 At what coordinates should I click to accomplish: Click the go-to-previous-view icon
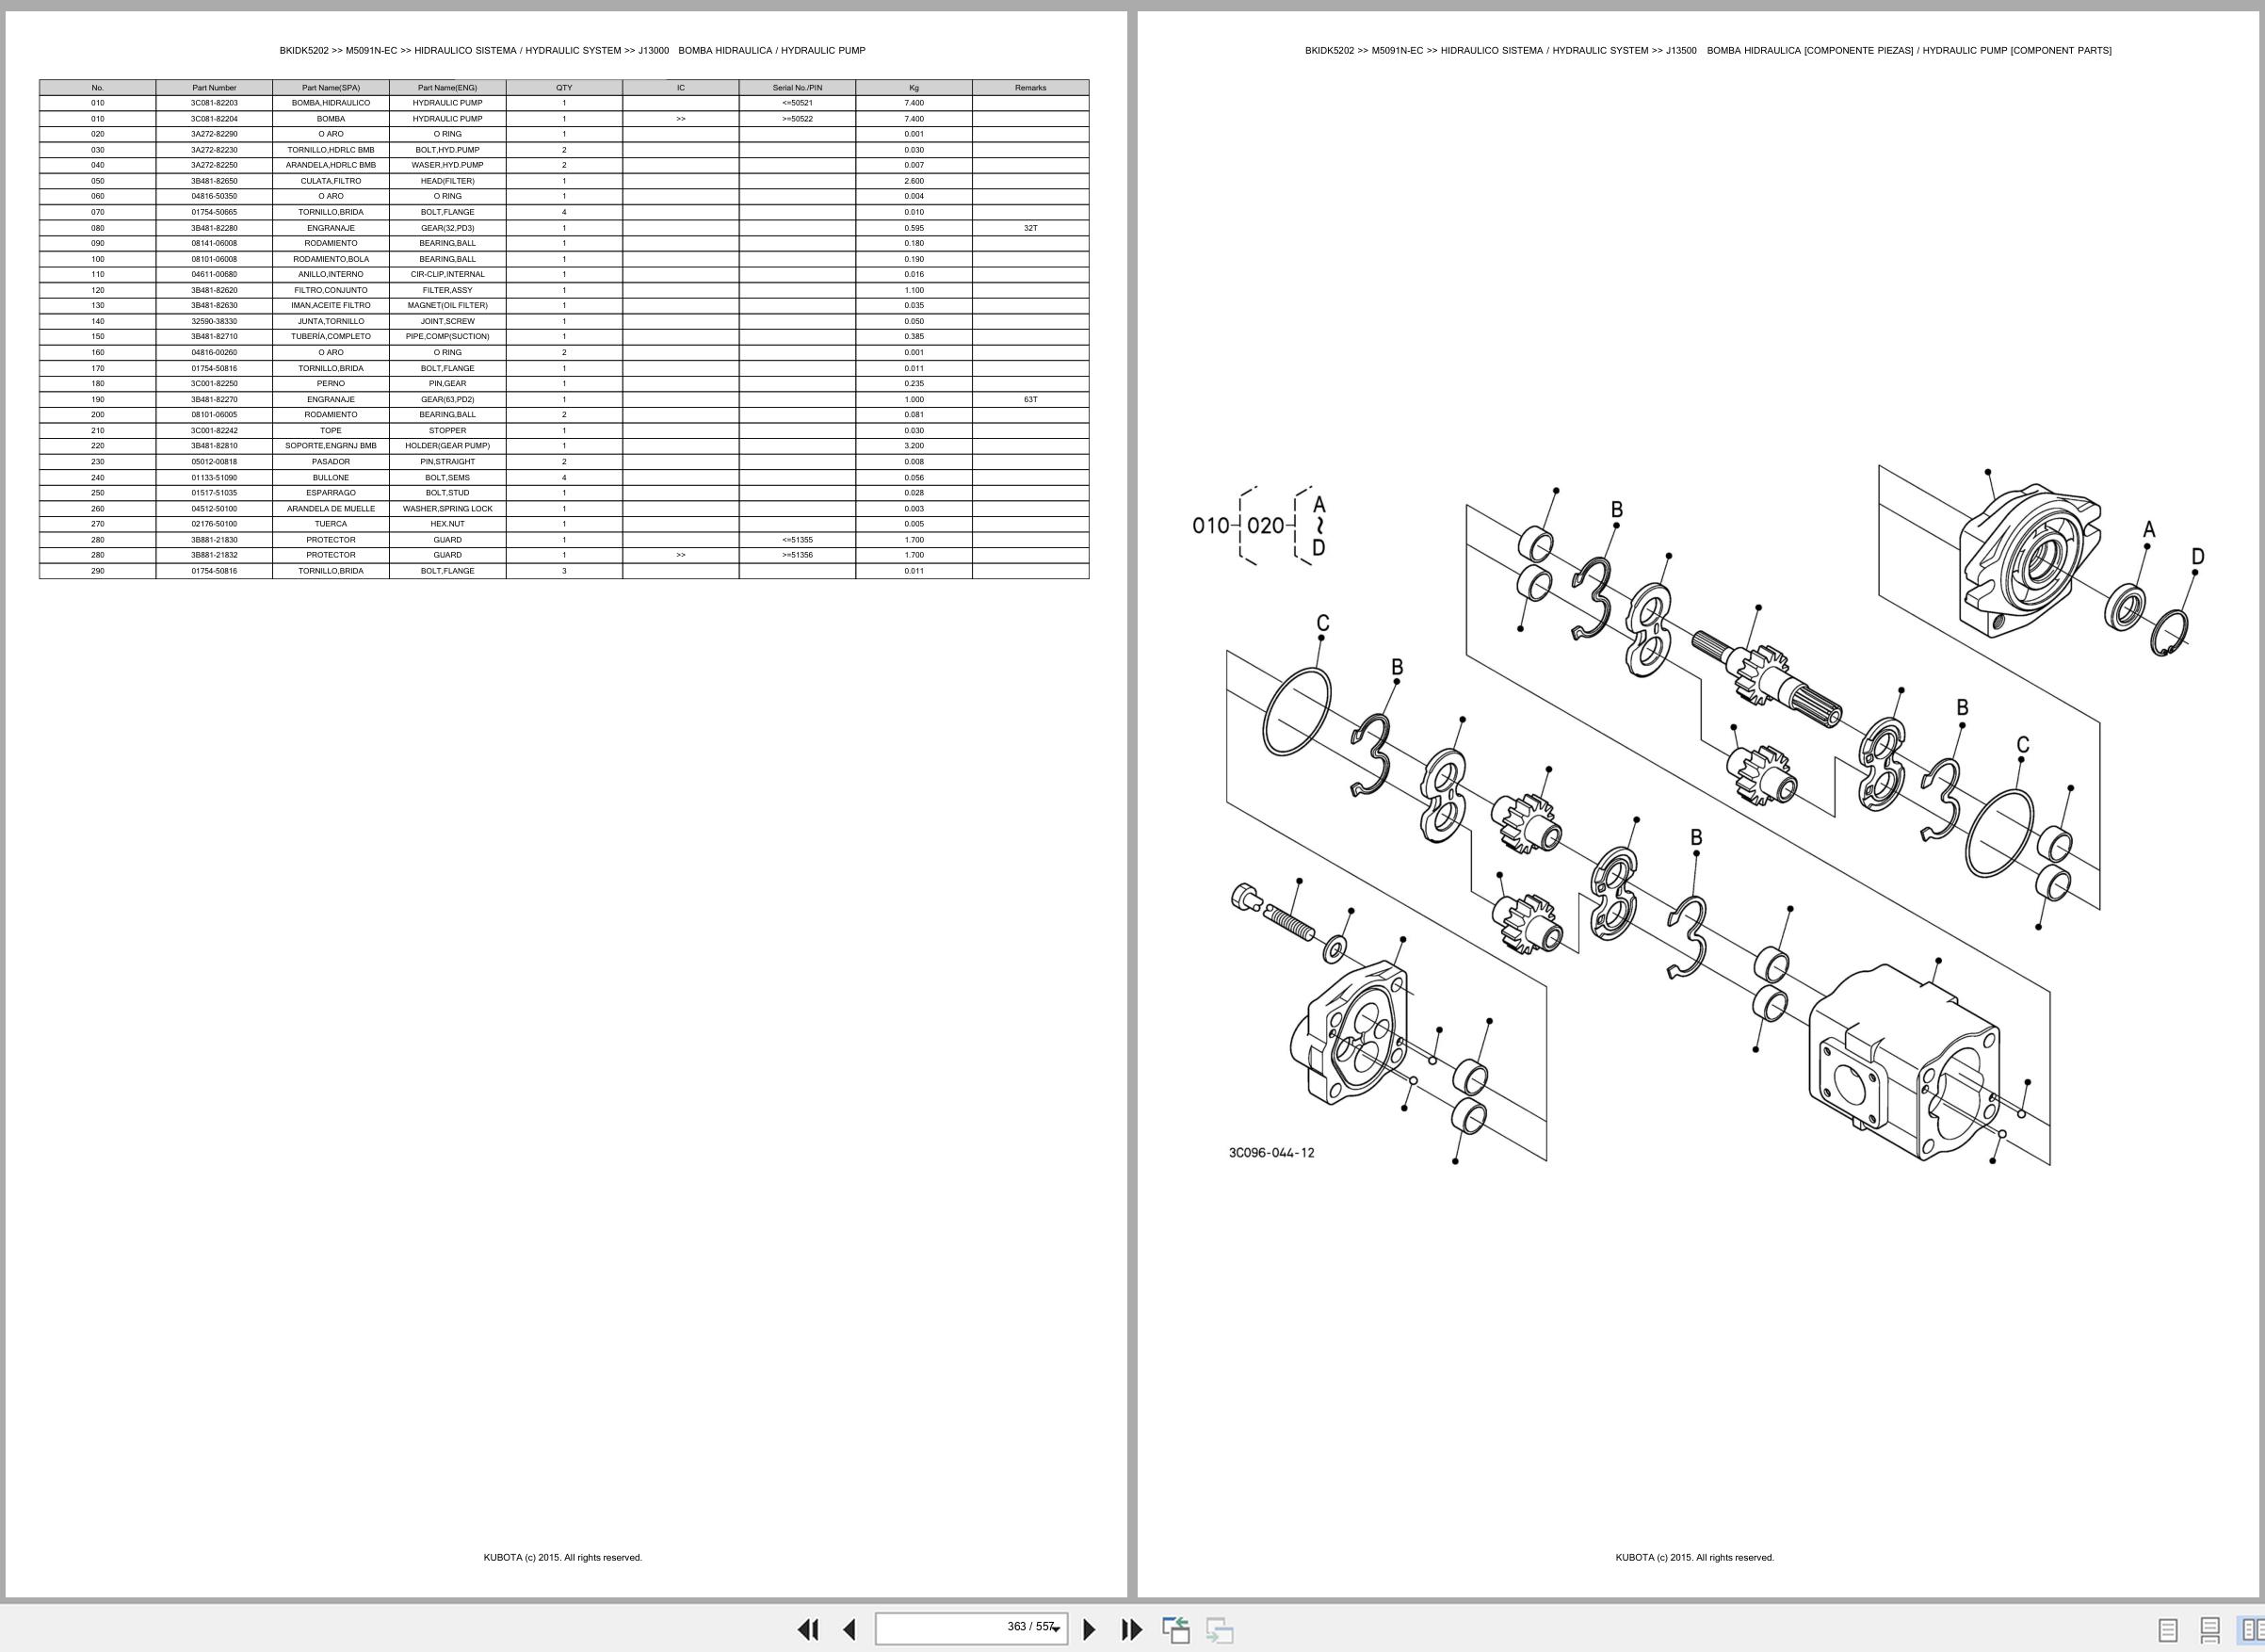point(1176,1629)
